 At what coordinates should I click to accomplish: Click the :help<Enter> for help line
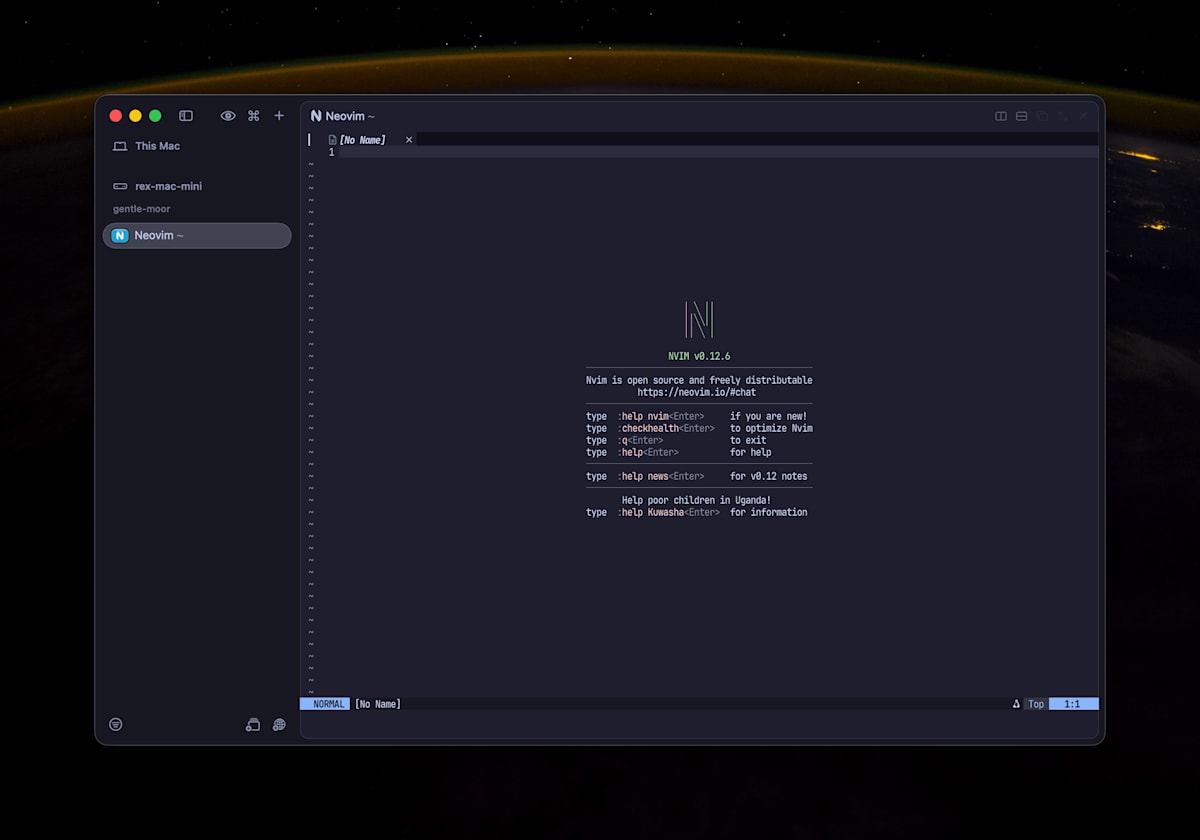tap(679, 452)
